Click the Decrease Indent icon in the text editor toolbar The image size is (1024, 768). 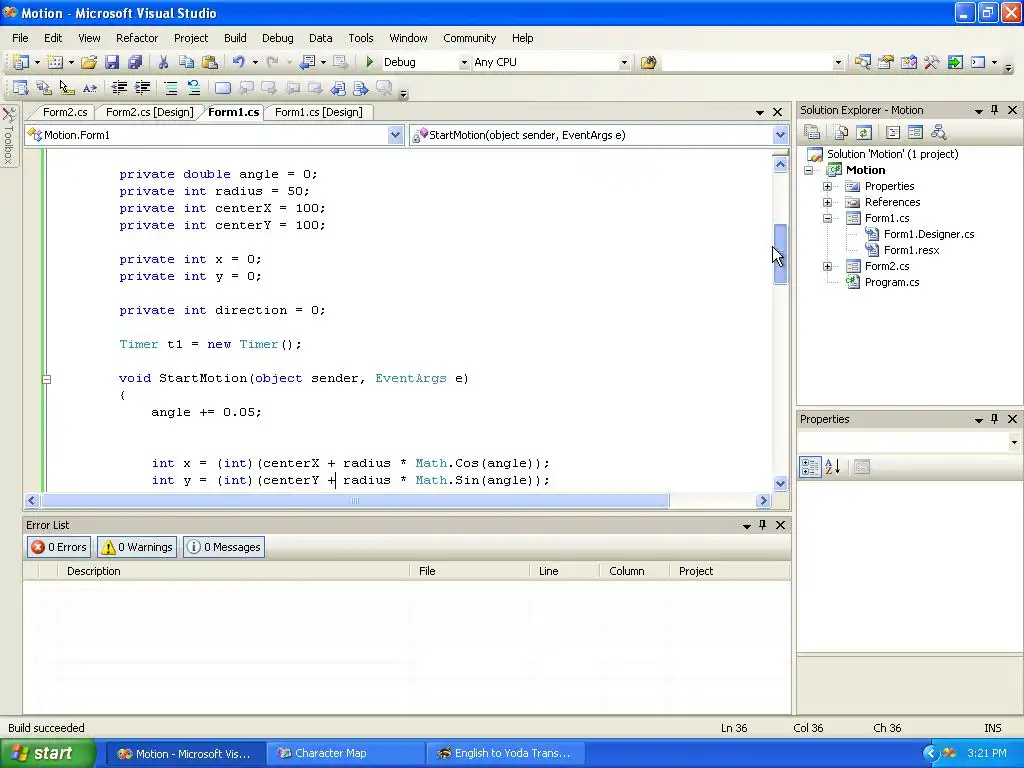pos(119,88)
